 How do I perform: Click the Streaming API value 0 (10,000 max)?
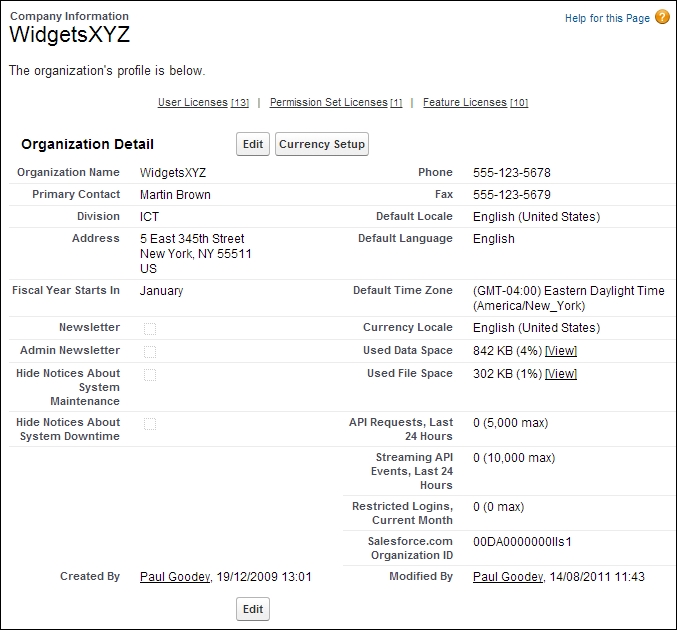[514, 458]
